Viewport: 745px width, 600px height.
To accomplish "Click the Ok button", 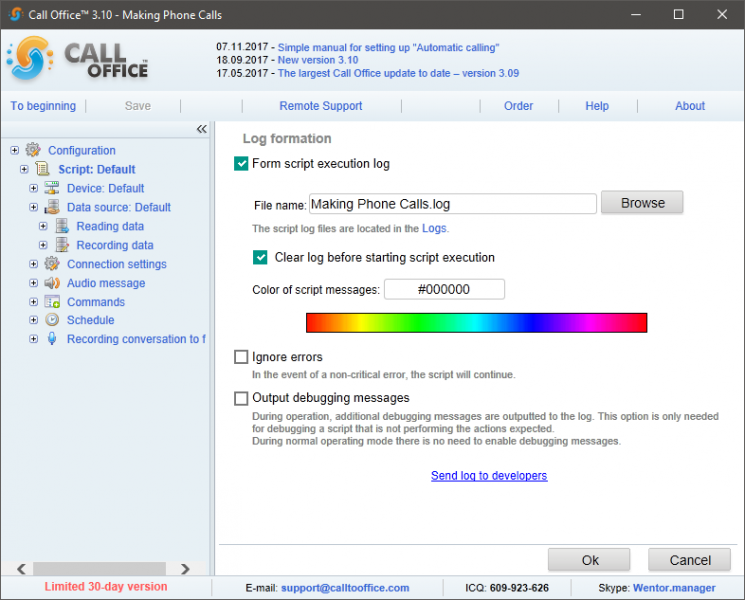I will coord(589,560).
